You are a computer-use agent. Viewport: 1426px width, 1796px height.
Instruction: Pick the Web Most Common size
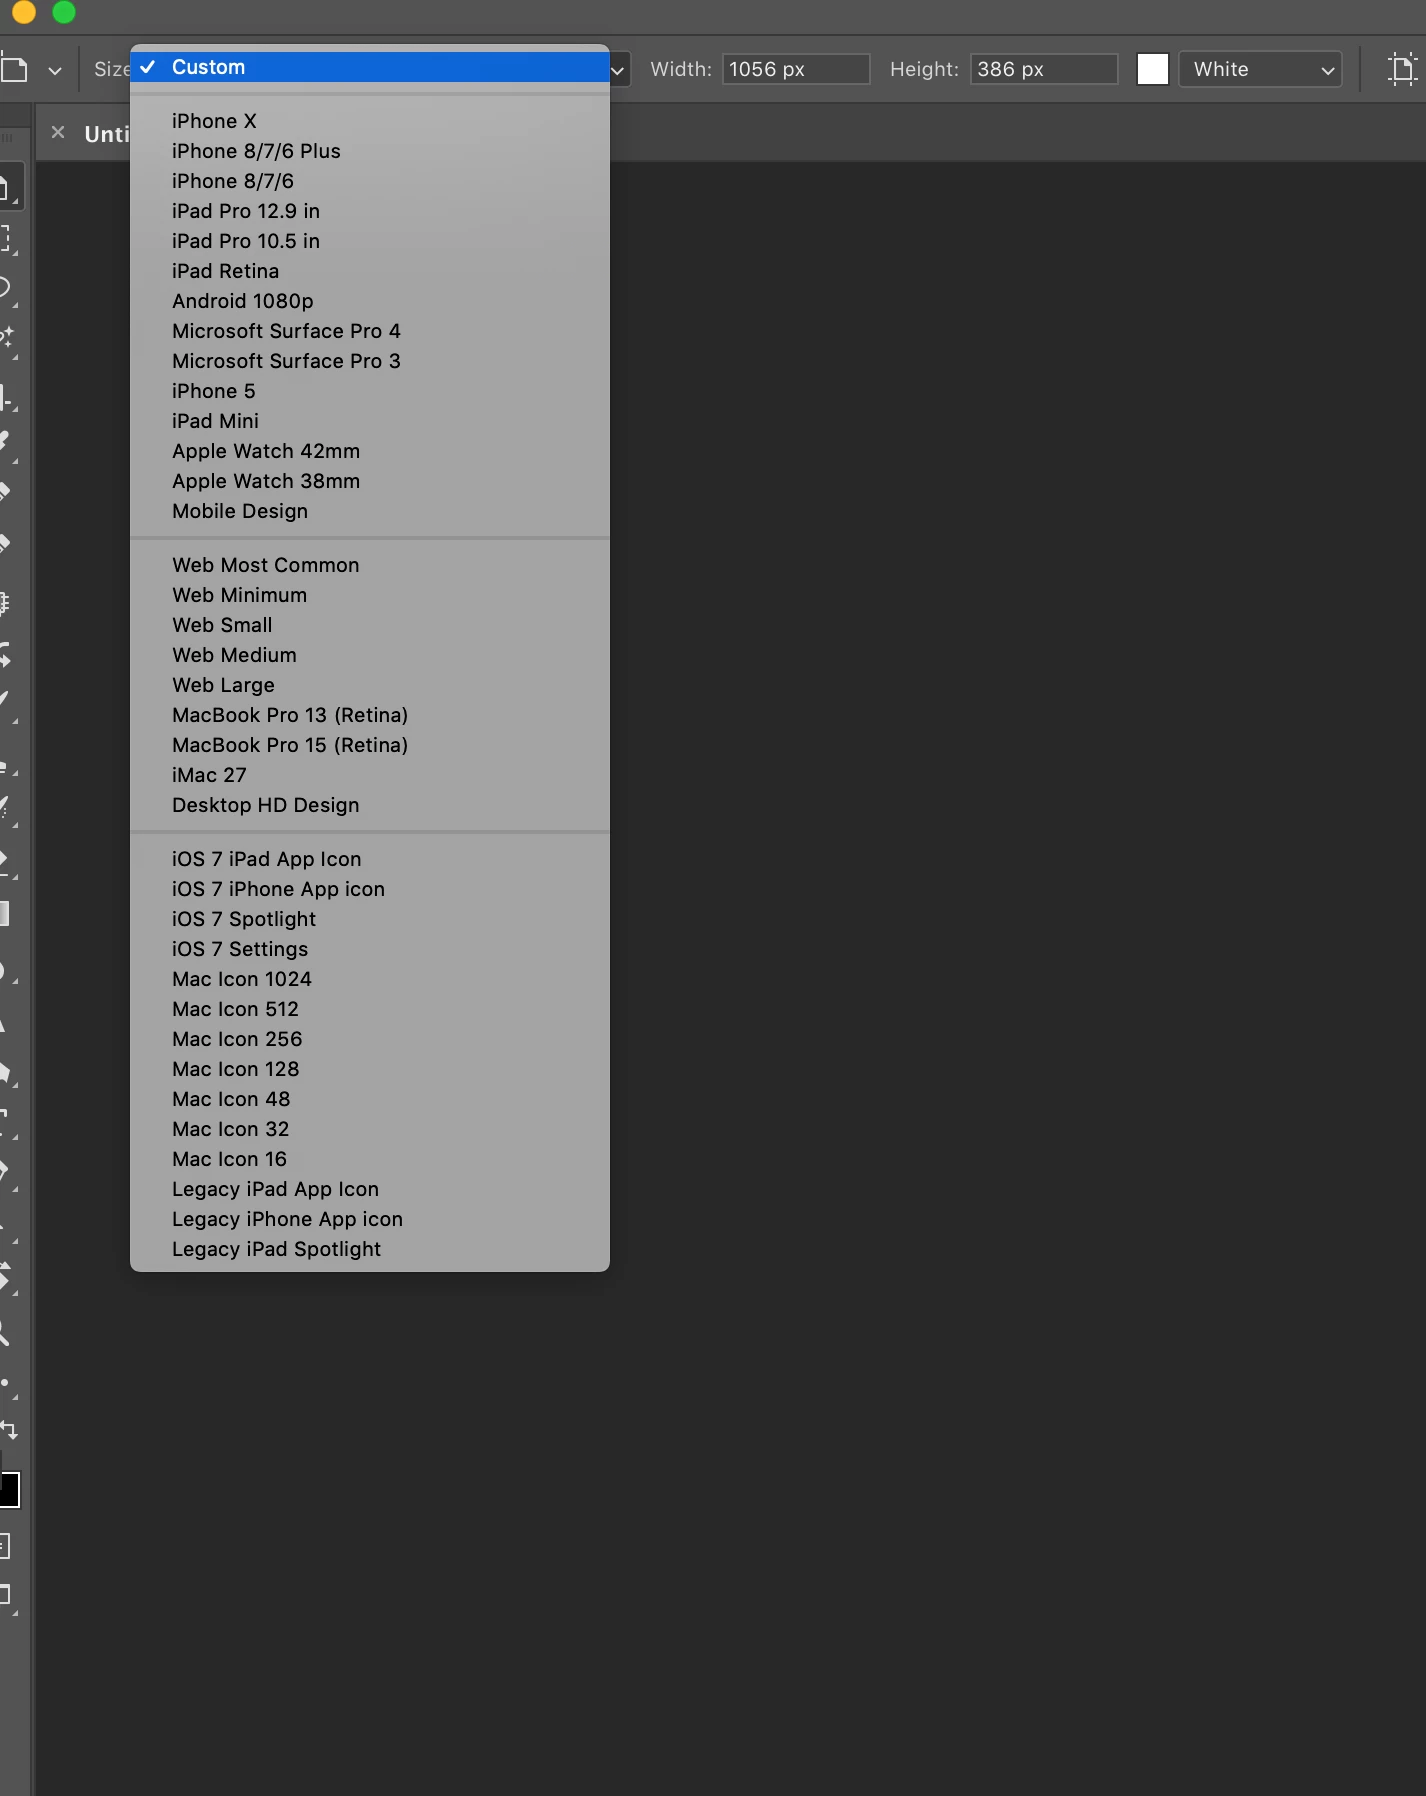coord(370,565)
